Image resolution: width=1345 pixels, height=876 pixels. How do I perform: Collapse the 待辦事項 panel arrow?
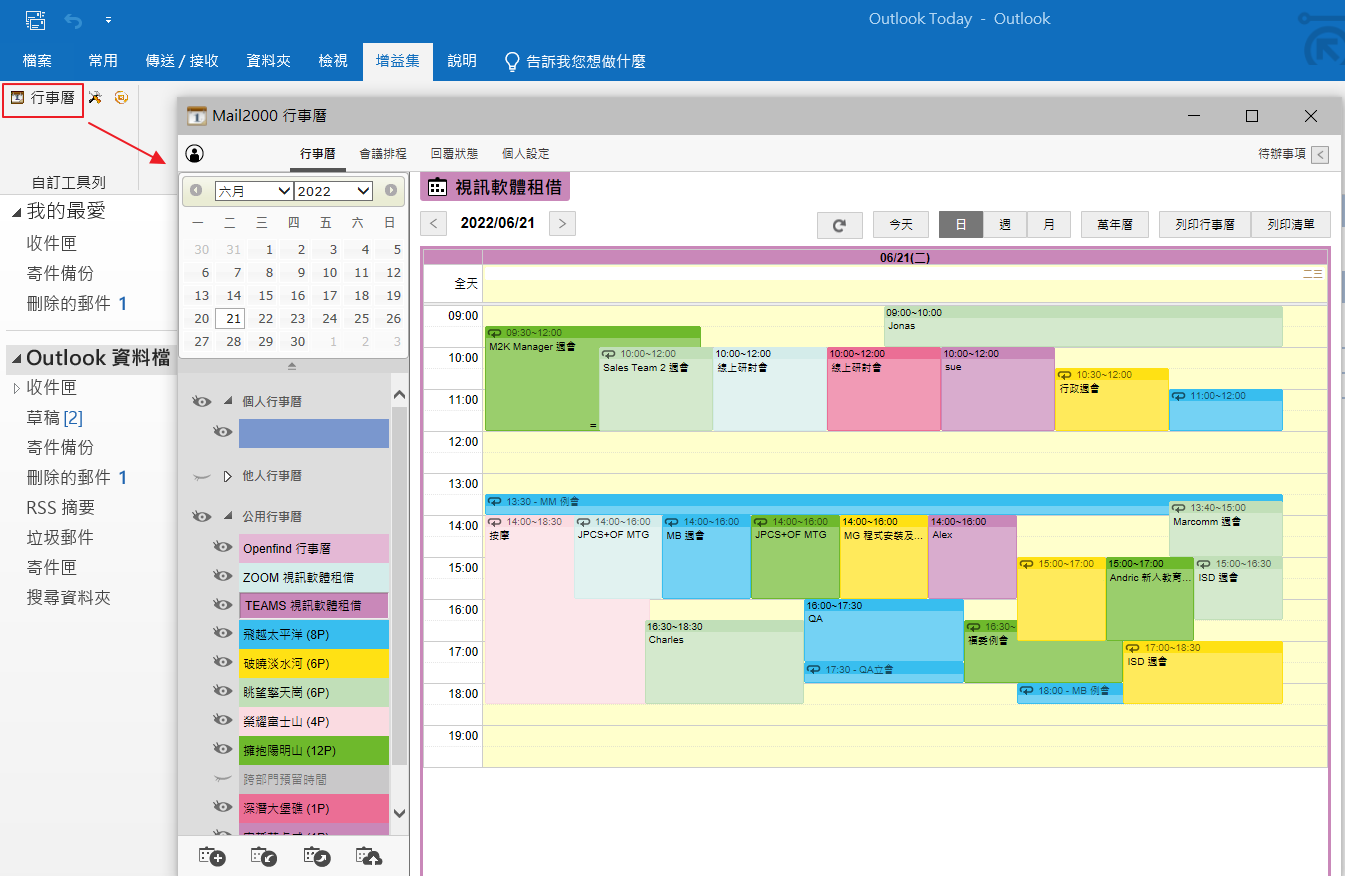(x=1320, y=154)
